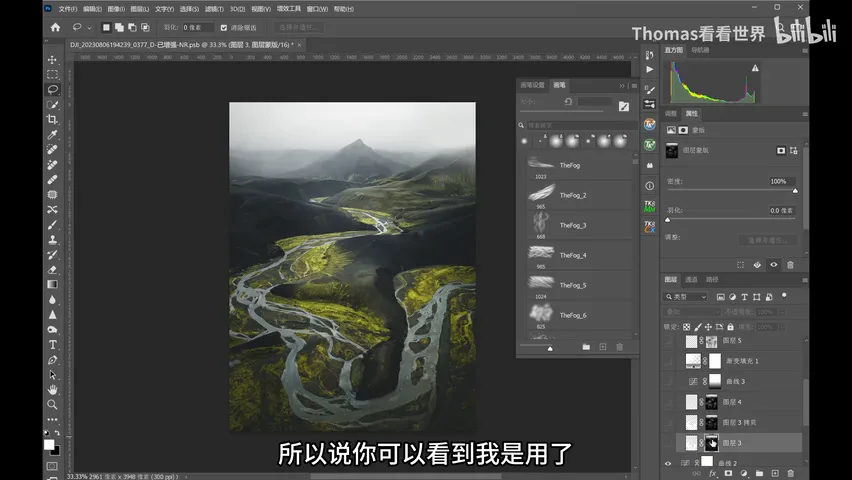
Task: Select the Eyedropper tool
Action: (52, 135)
